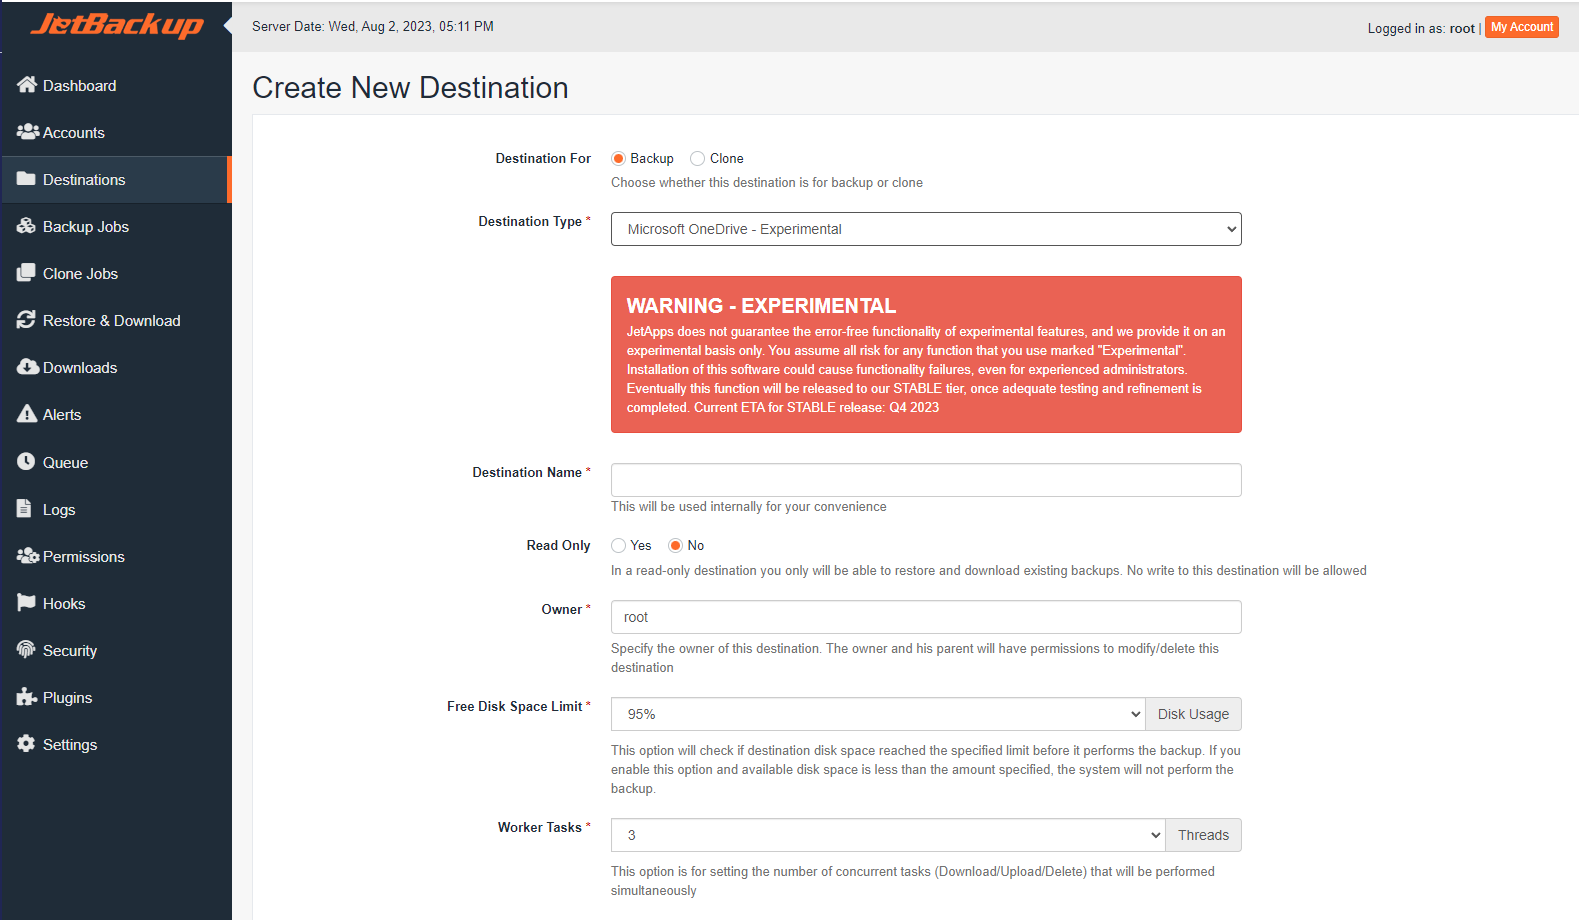Open the Destination Type dropdown
Viewport: 1579px width, 920px height.
926,229
